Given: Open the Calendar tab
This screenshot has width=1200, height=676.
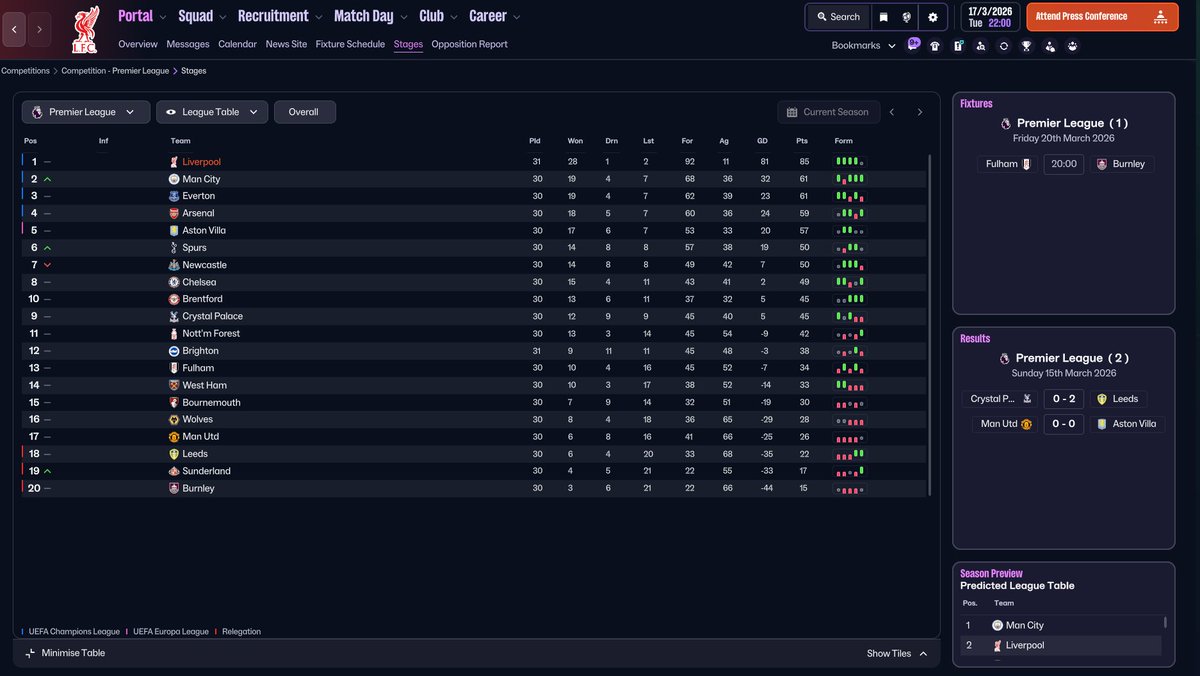Looking at the screenshot, I should coord(237,44).
